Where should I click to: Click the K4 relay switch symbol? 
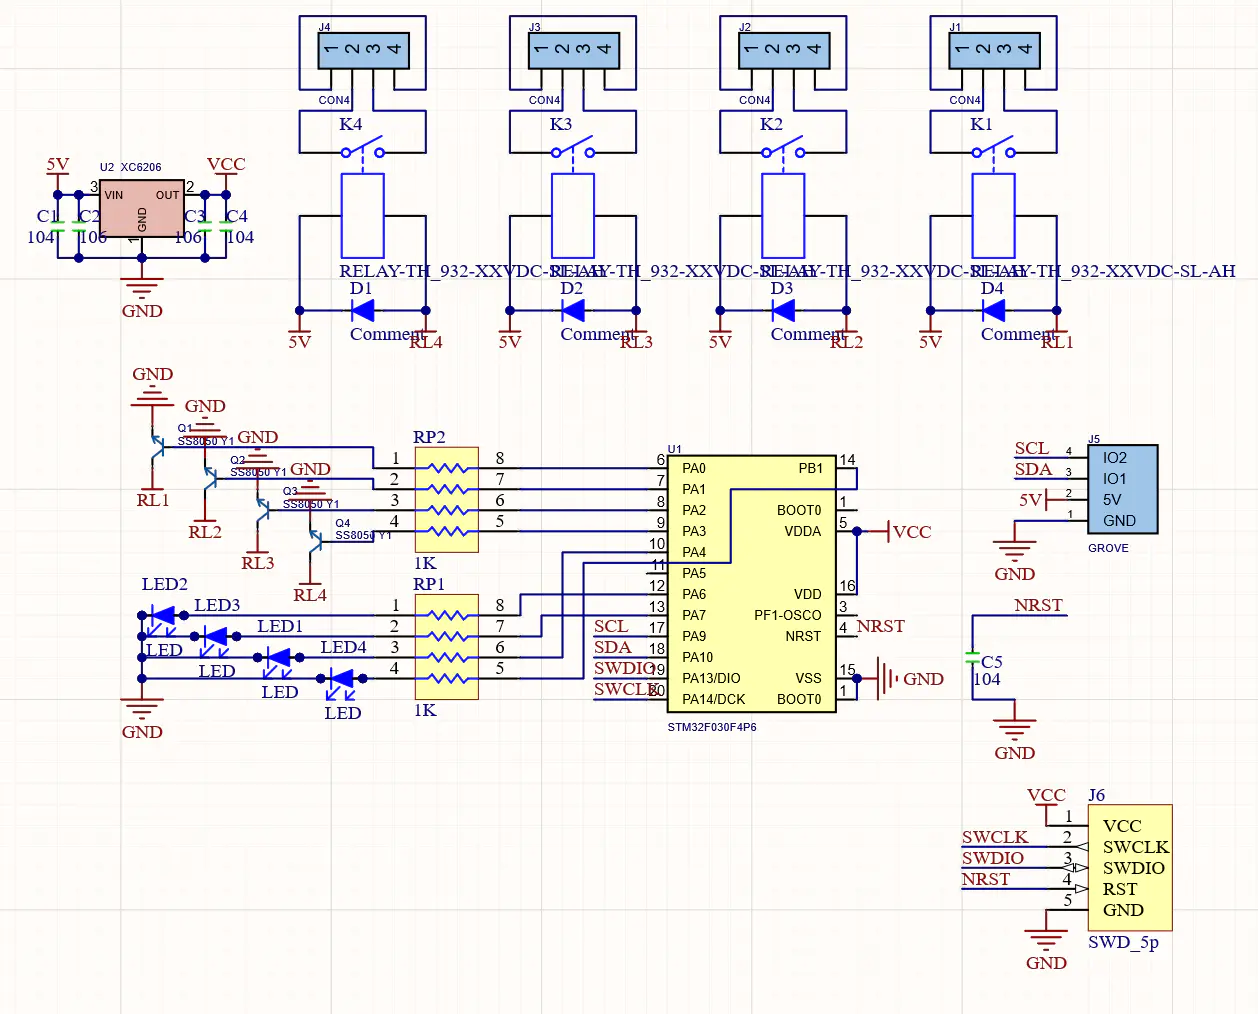coord(363,151)
